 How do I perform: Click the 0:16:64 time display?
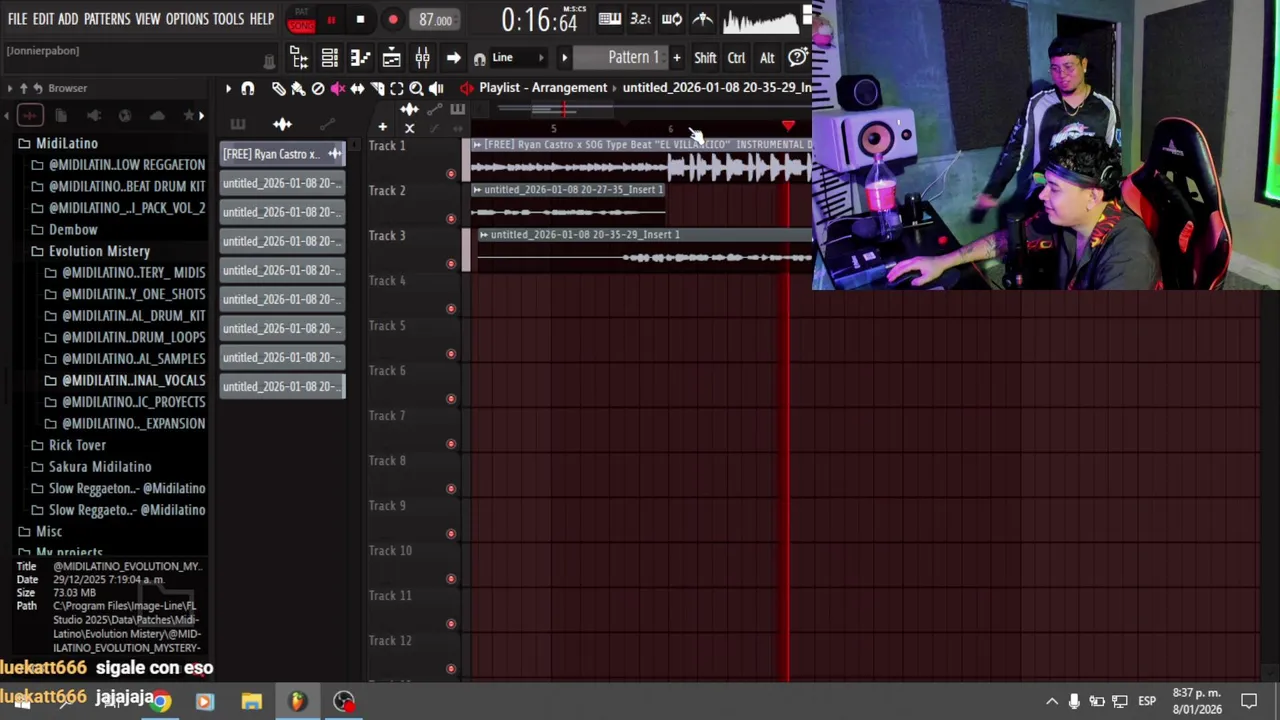(539, 20)
